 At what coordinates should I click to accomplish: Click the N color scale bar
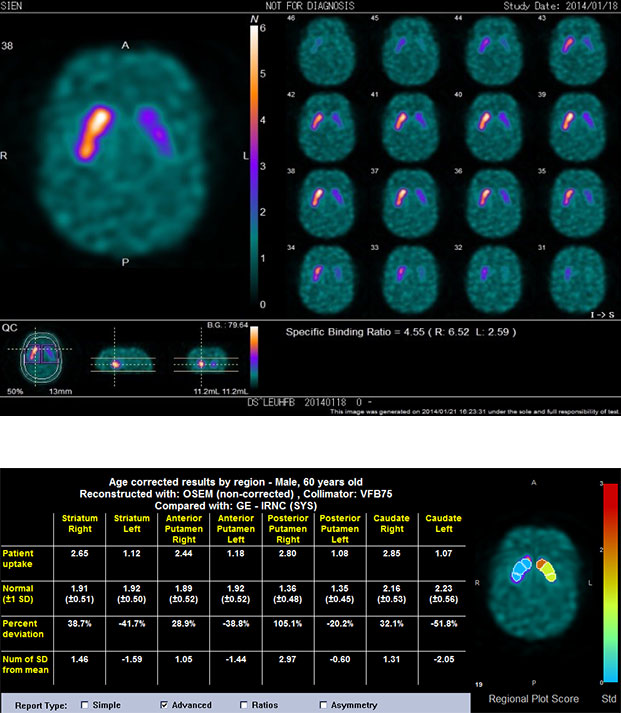coord(254,166)
